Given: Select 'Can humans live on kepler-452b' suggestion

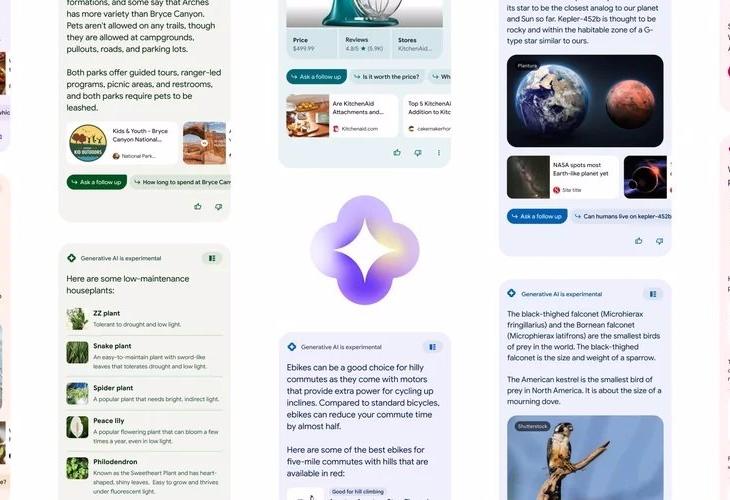Looking at the screenshot, I should [622, 216].
